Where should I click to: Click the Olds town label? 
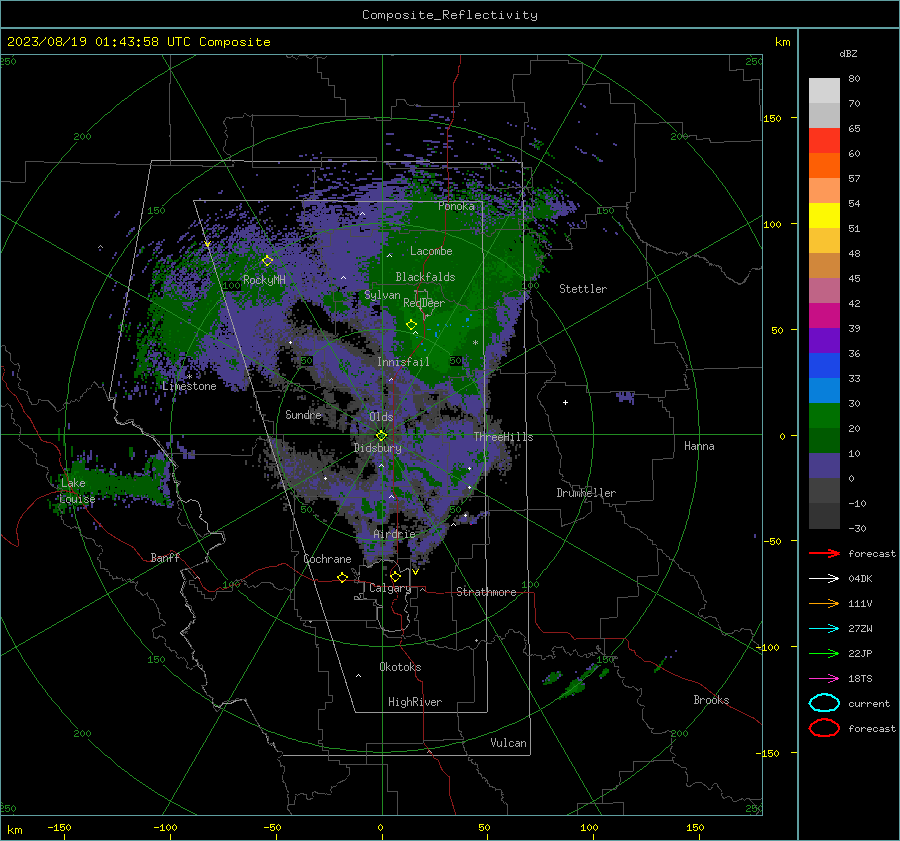381,417
